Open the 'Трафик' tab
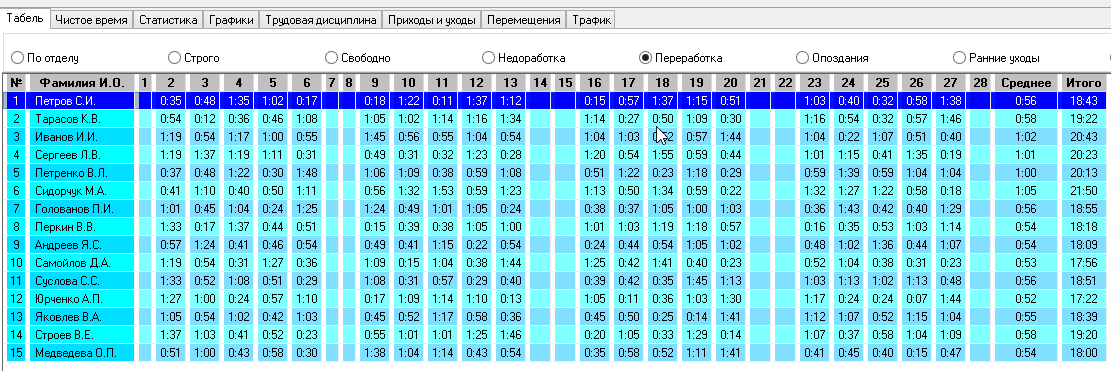Screen dimensions: 1111x371 coord(591,21)
